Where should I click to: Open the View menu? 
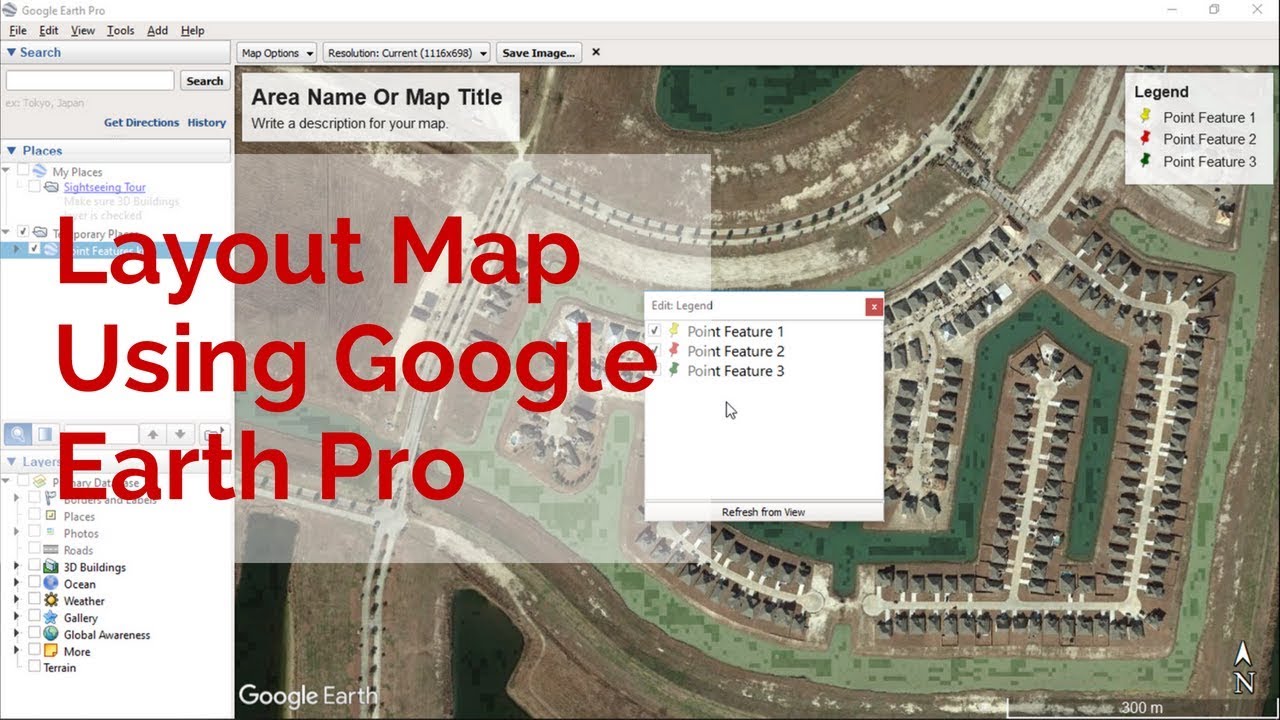83,31
